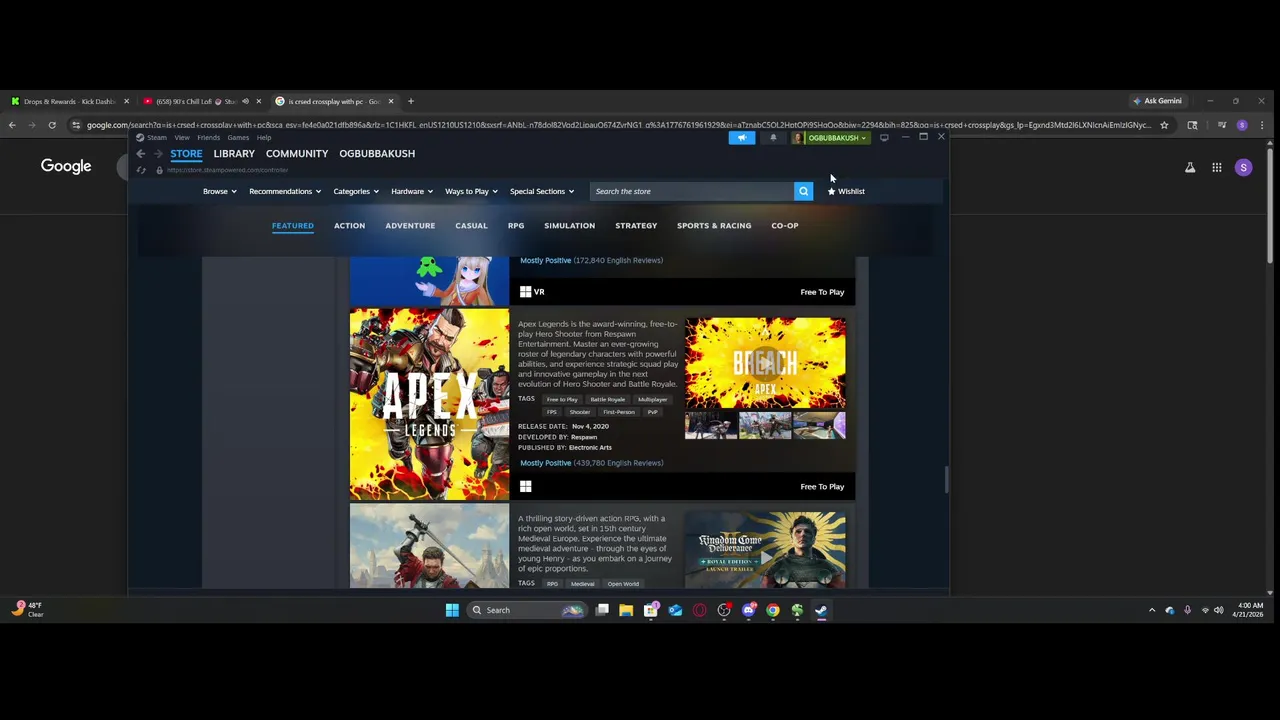Click the Chrome address bar URL

tap(618, 125)
